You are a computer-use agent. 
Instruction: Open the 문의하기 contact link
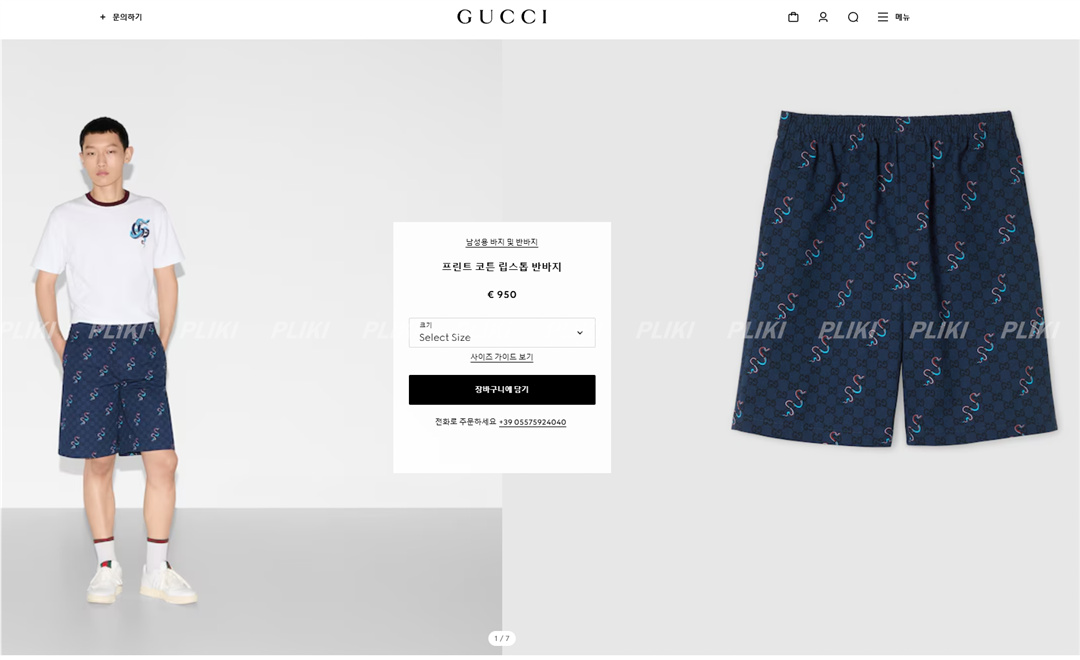tap(127, 17)
